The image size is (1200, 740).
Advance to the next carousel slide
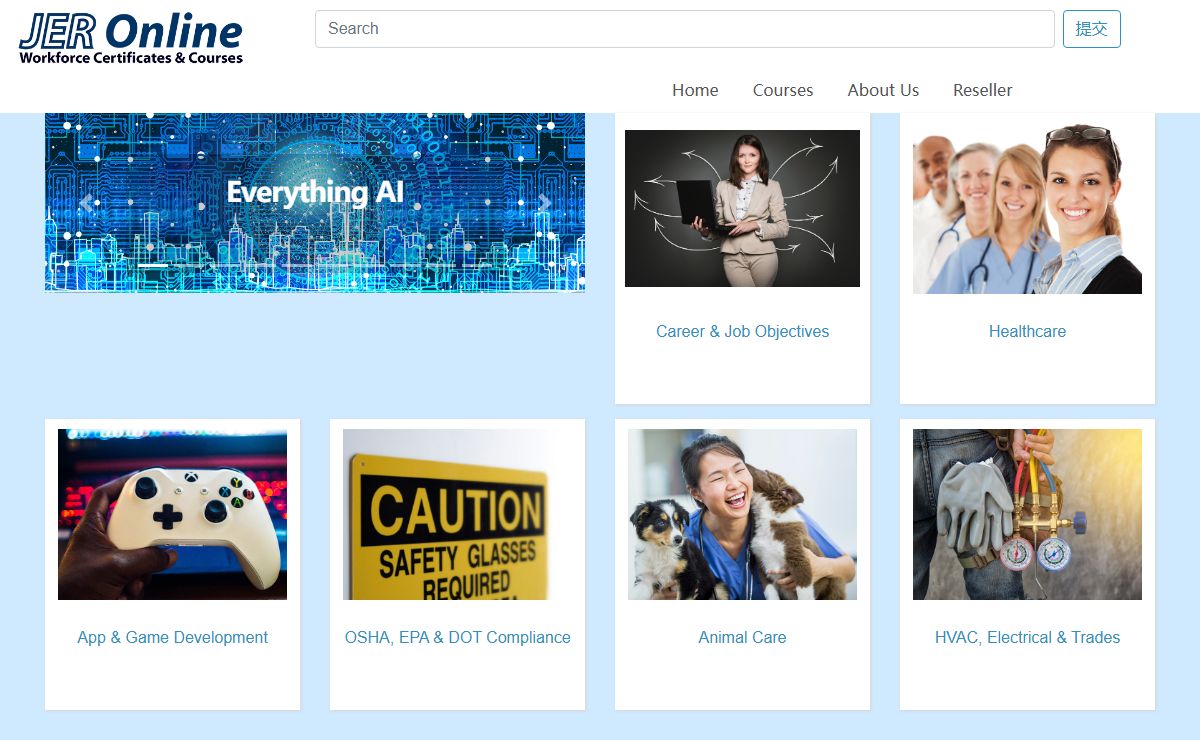[544, 203]
